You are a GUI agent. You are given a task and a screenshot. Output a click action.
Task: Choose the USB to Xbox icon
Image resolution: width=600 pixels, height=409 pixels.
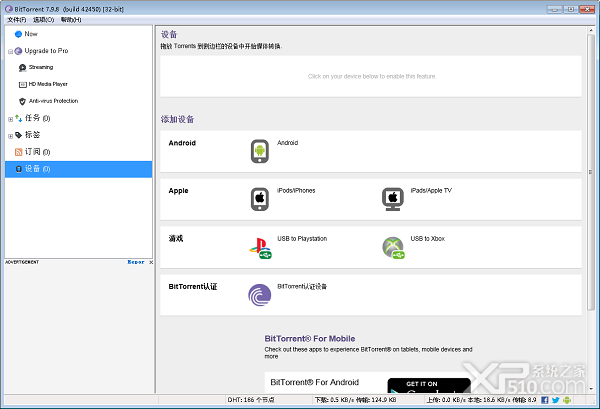click(x=393, y=248)
